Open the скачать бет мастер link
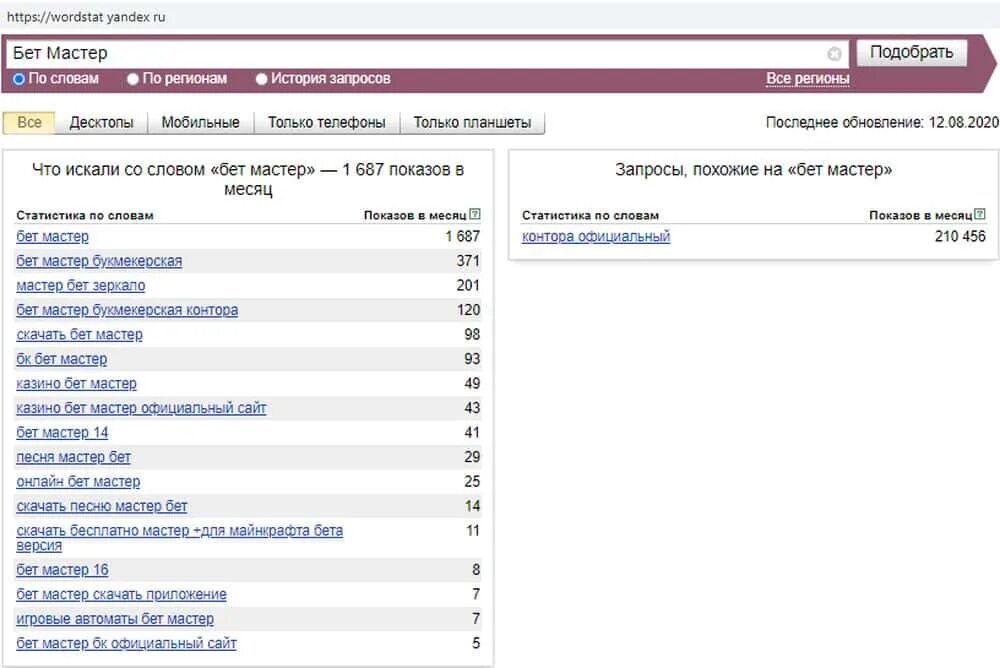Image resolution: width=1000 pixels, height=668 pixels. (x=79, y=335)
